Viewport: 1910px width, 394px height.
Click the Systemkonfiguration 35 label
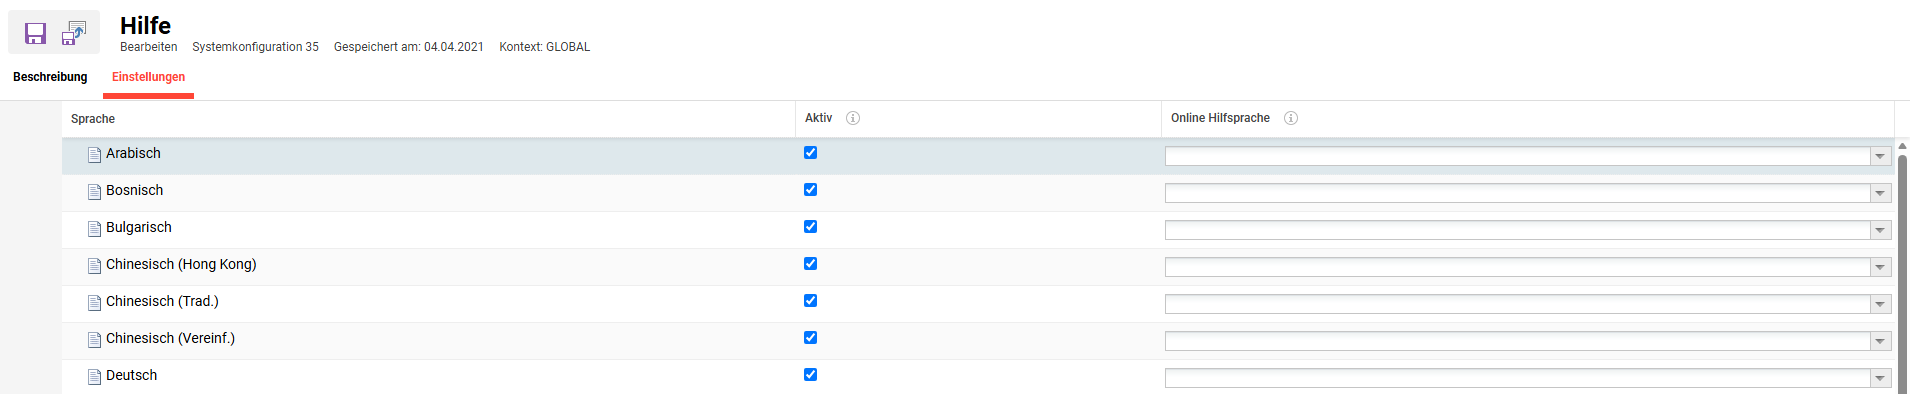255,47
